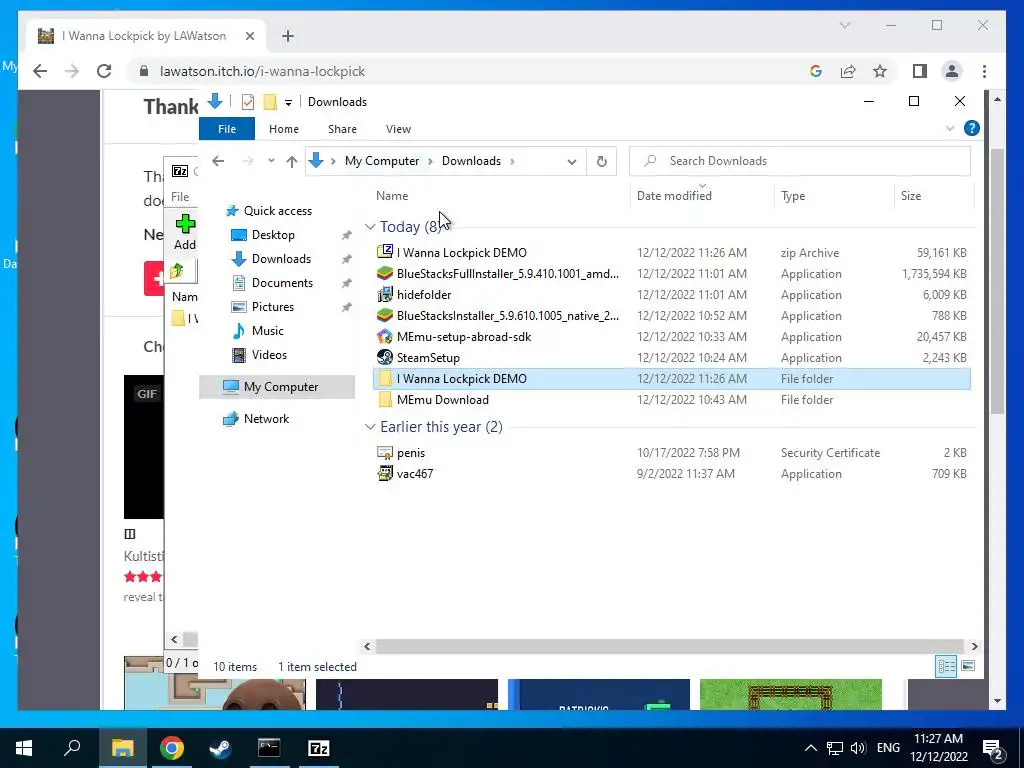
Task: Open the Home ribbon tab
Action: 283,129
